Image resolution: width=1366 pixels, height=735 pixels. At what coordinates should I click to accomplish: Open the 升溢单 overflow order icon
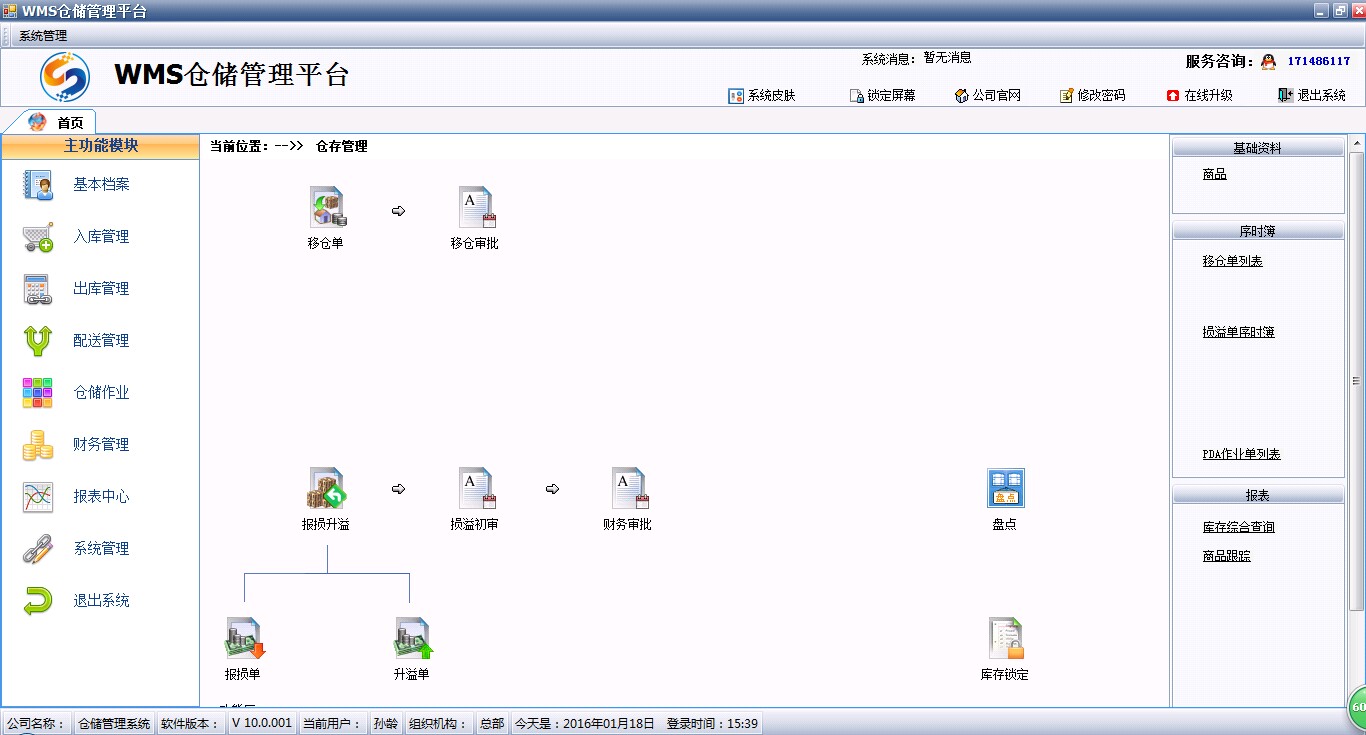tap(411, 639)
